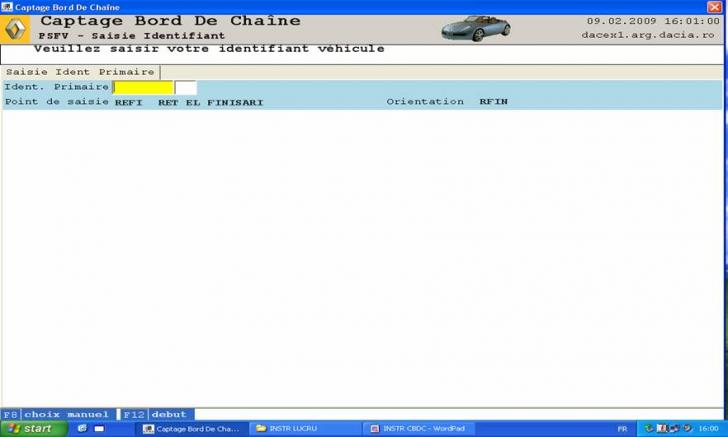Click the small white field beside yellow input
Image resolution: width=728 pixels, height=437 pixels.
(x=186, y=87)
